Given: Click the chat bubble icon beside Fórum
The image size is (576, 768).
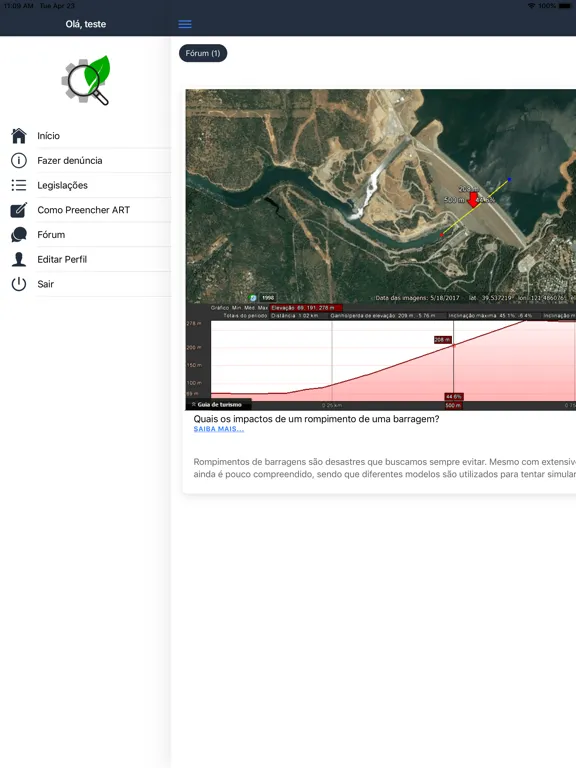Looking at the screenshot, I should (19, 235).
